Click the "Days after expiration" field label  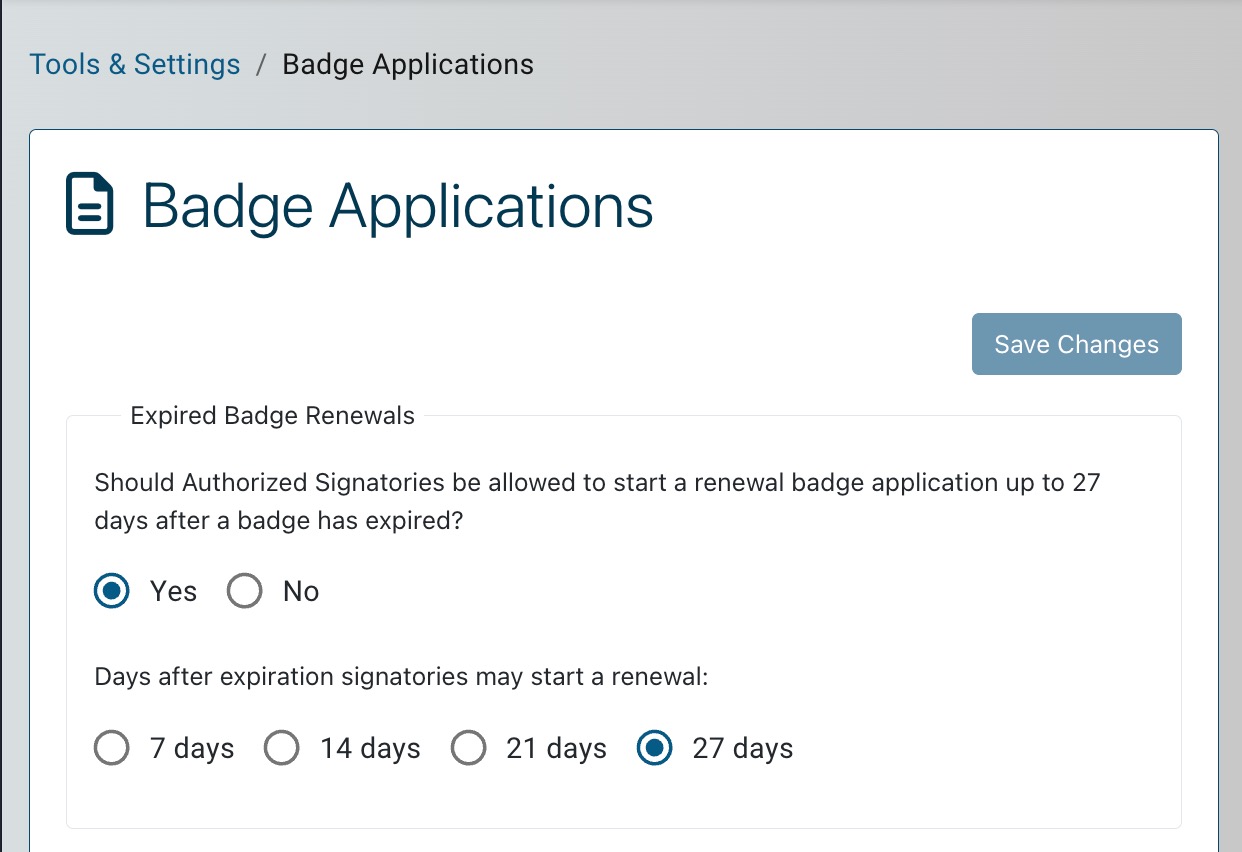click(x=401, y=677)
